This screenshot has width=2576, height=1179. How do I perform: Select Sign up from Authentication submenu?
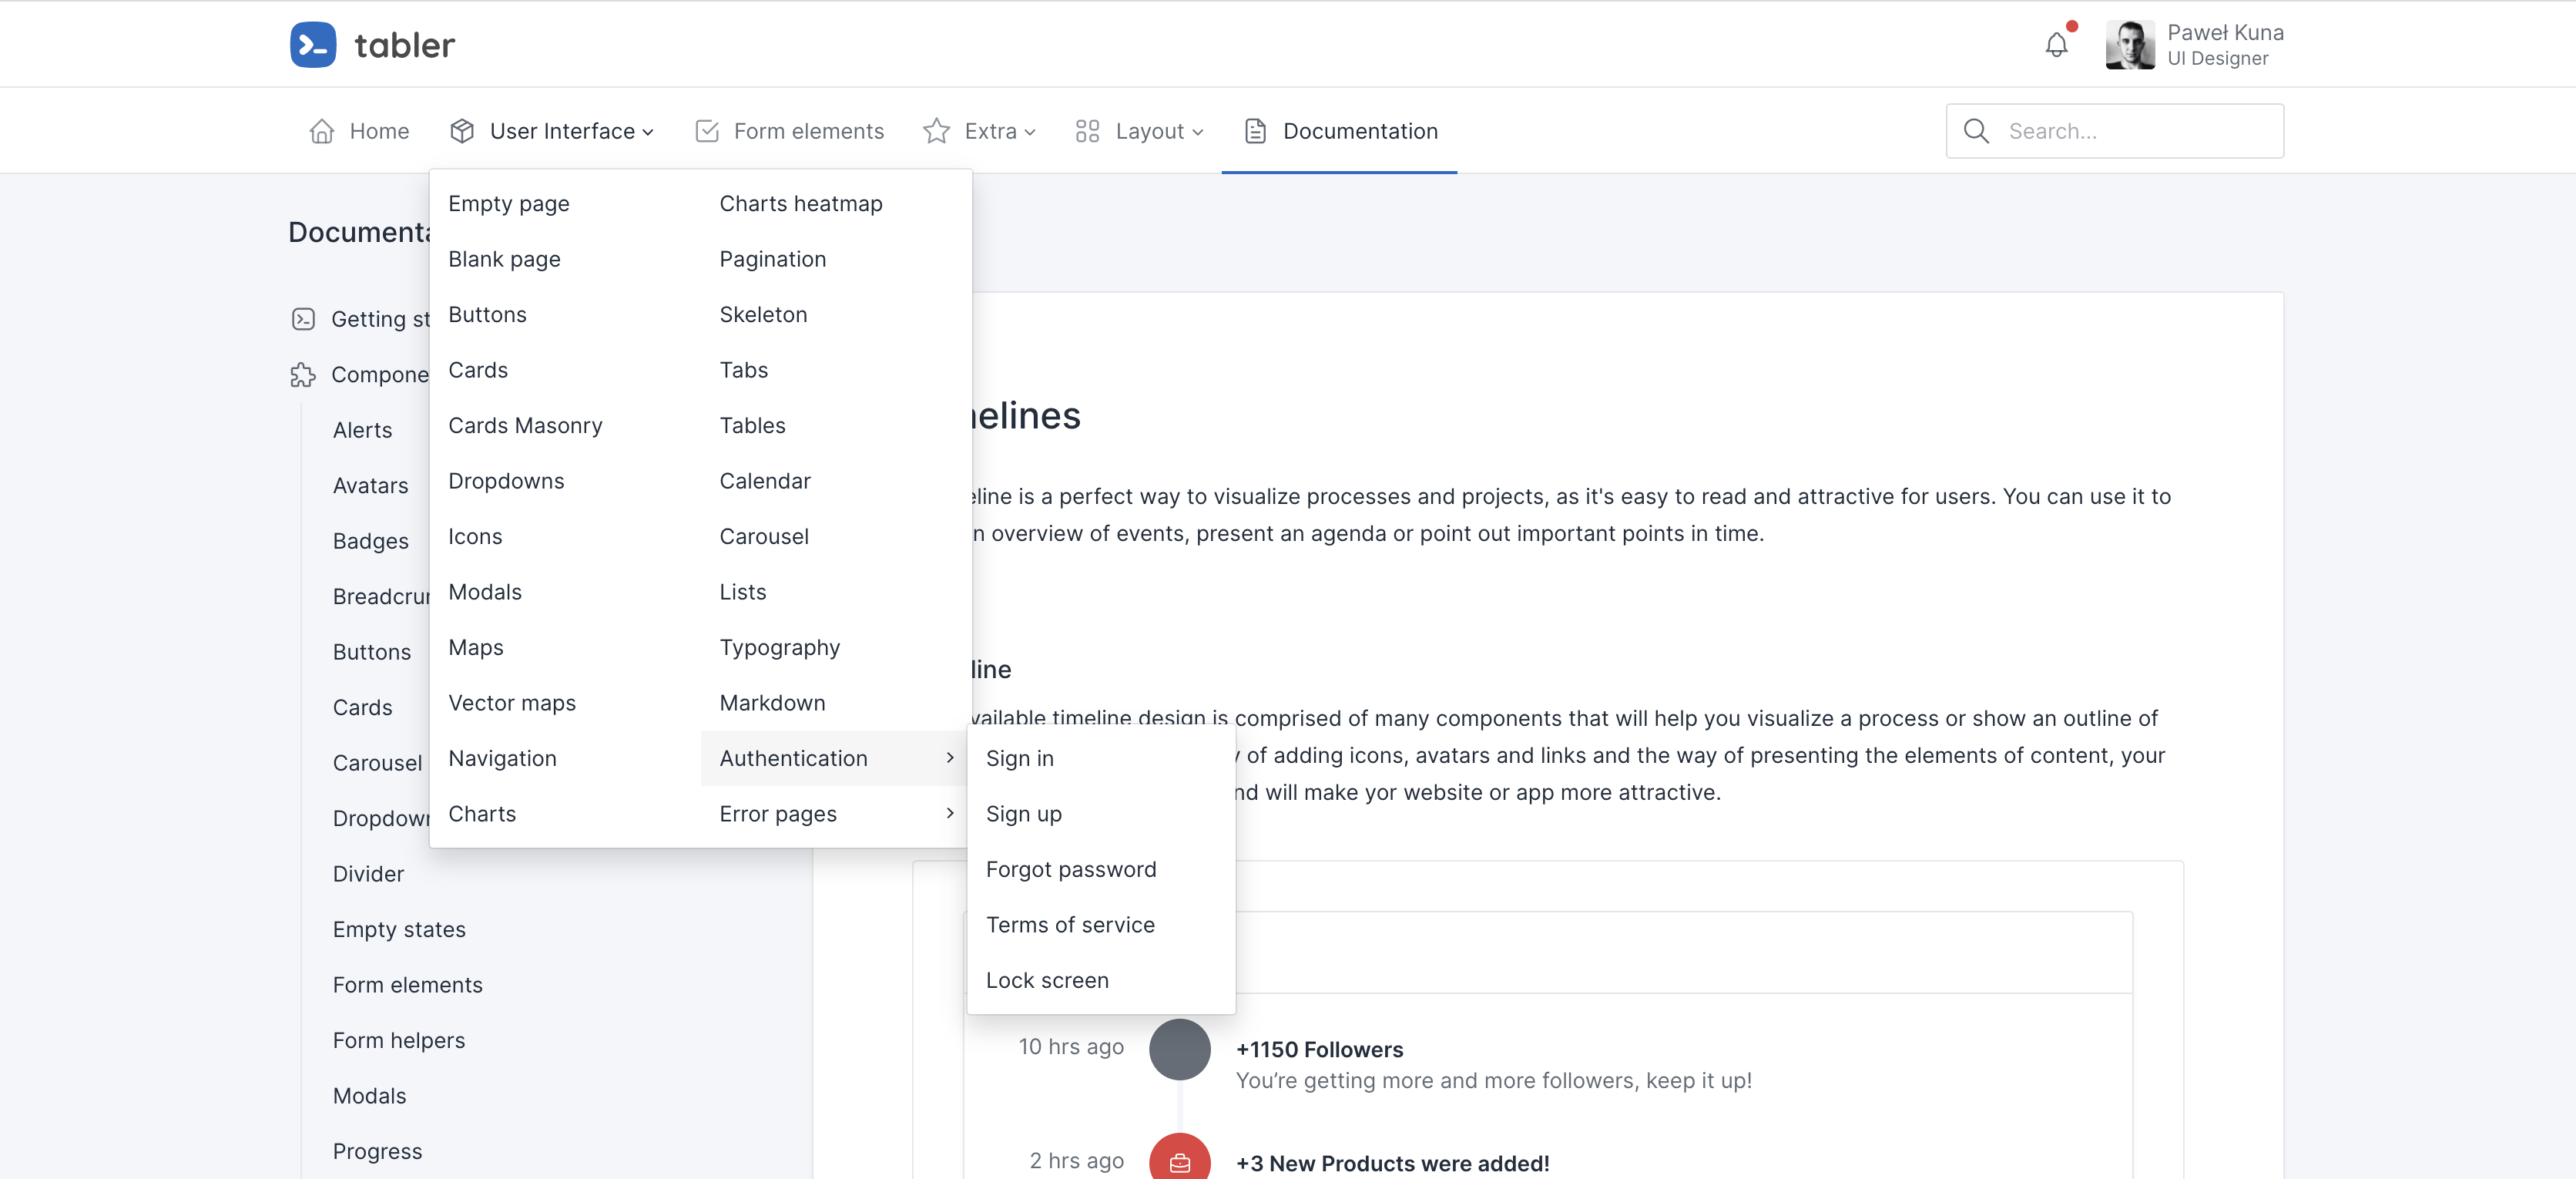coord(1101,814)
